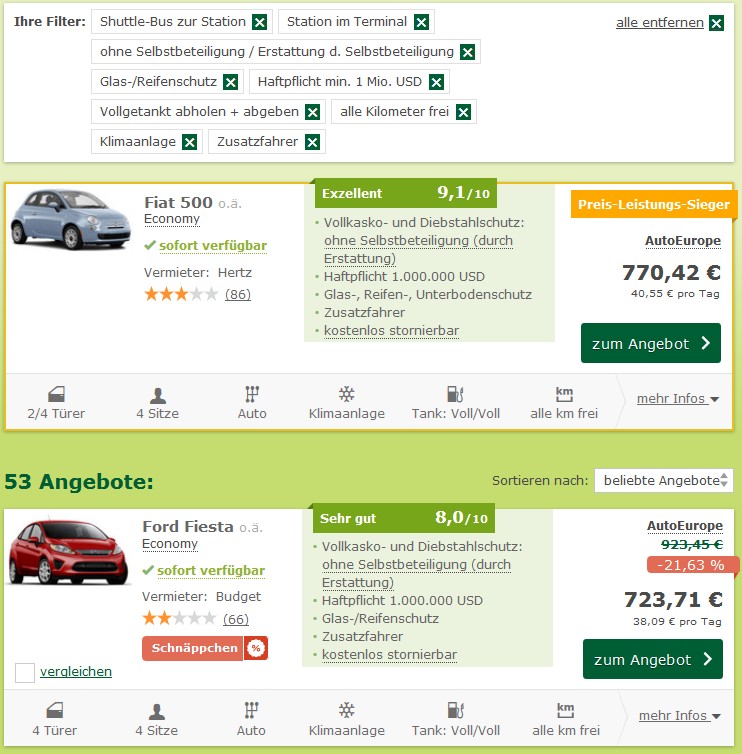
Task: Click zum Angebot for the Ford Fiesta
Action: (652, 660)
